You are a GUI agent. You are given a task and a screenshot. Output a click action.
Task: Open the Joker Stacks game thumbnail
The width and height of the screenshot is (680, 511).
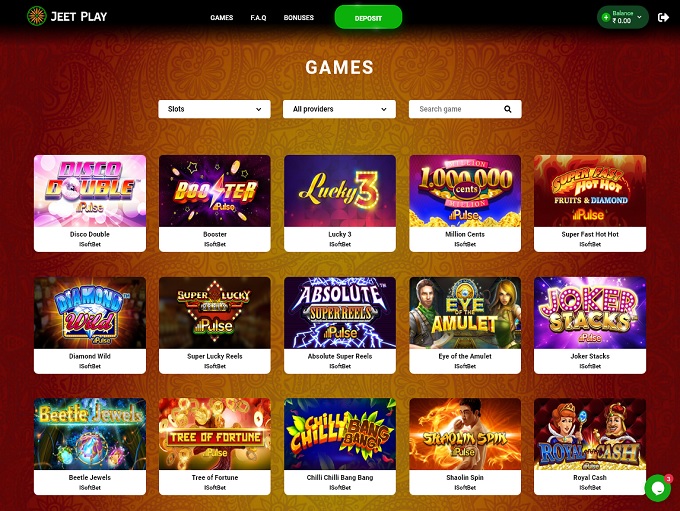tap(590, 313)
